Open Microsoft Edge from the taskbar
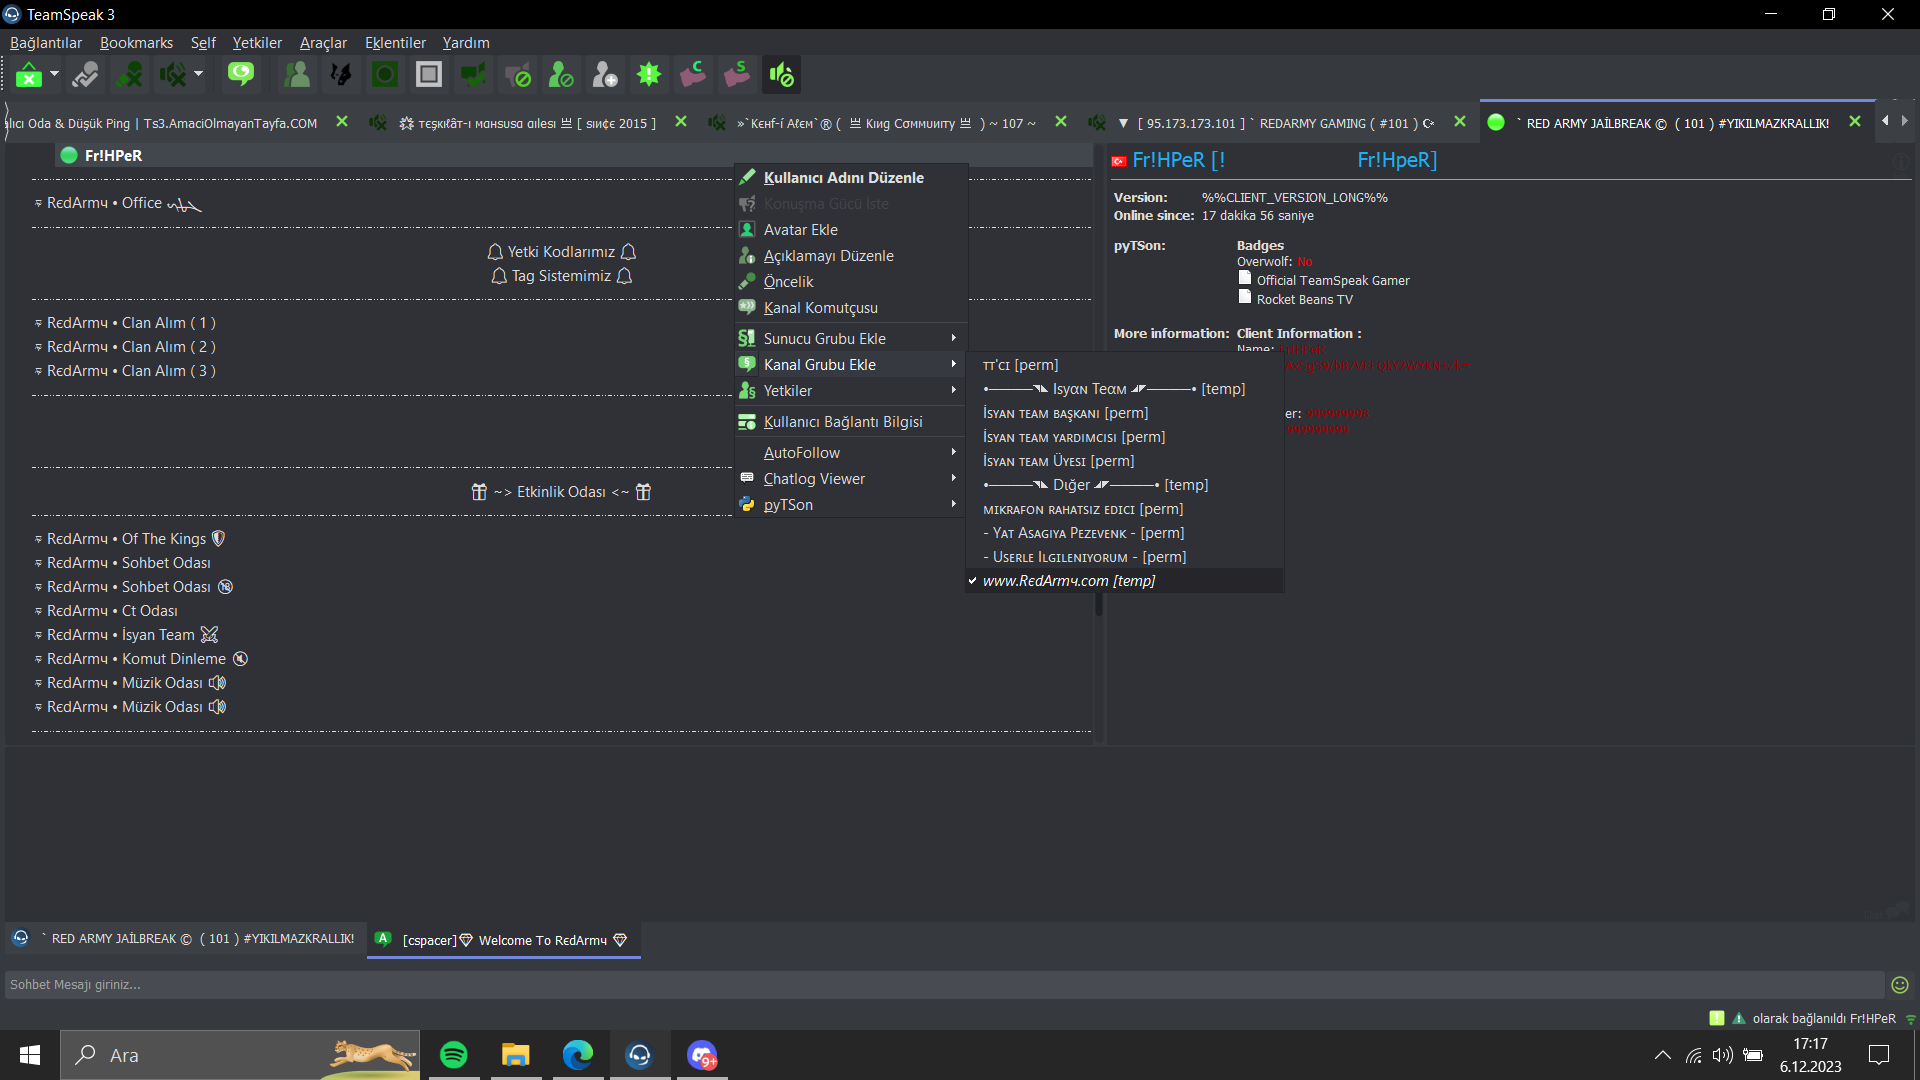 coord(578,1055)
